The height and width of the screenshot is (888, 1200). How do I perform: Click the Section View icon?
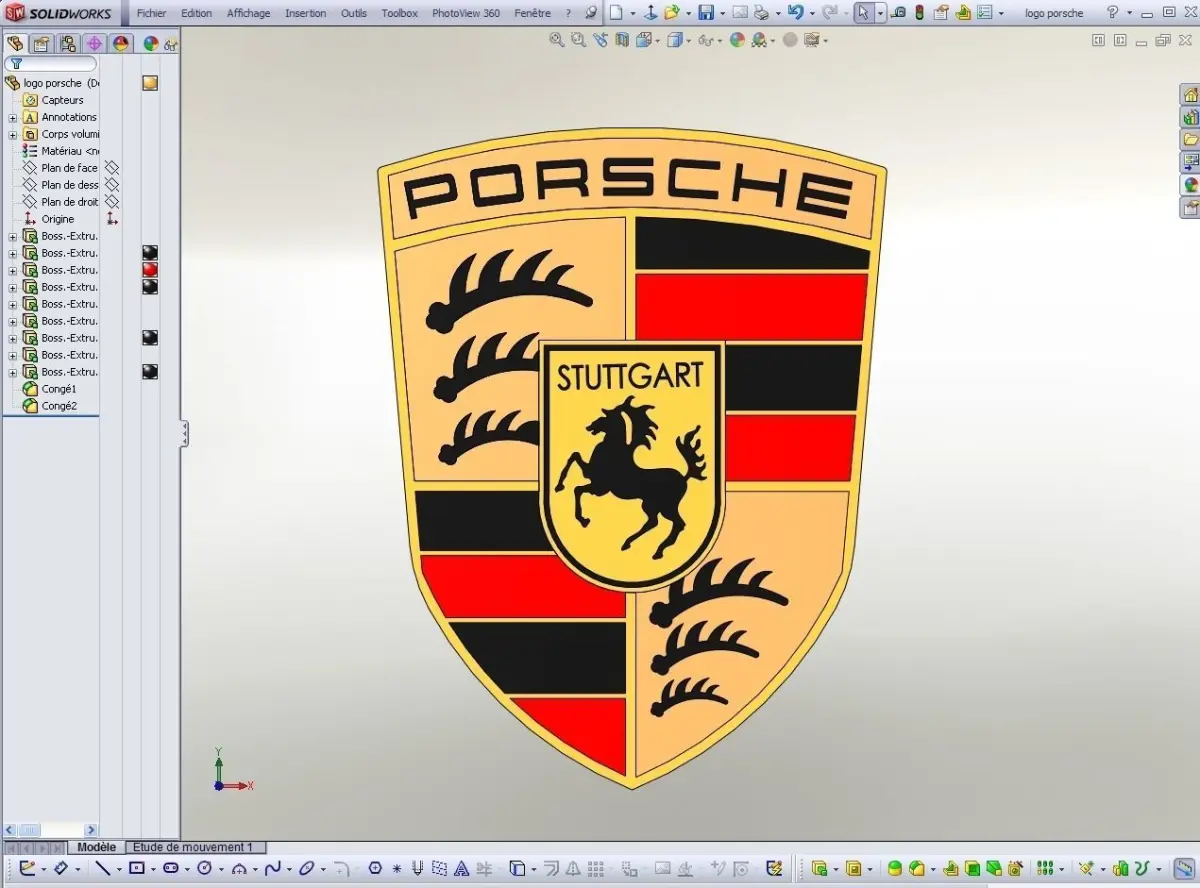coord(622,40)
